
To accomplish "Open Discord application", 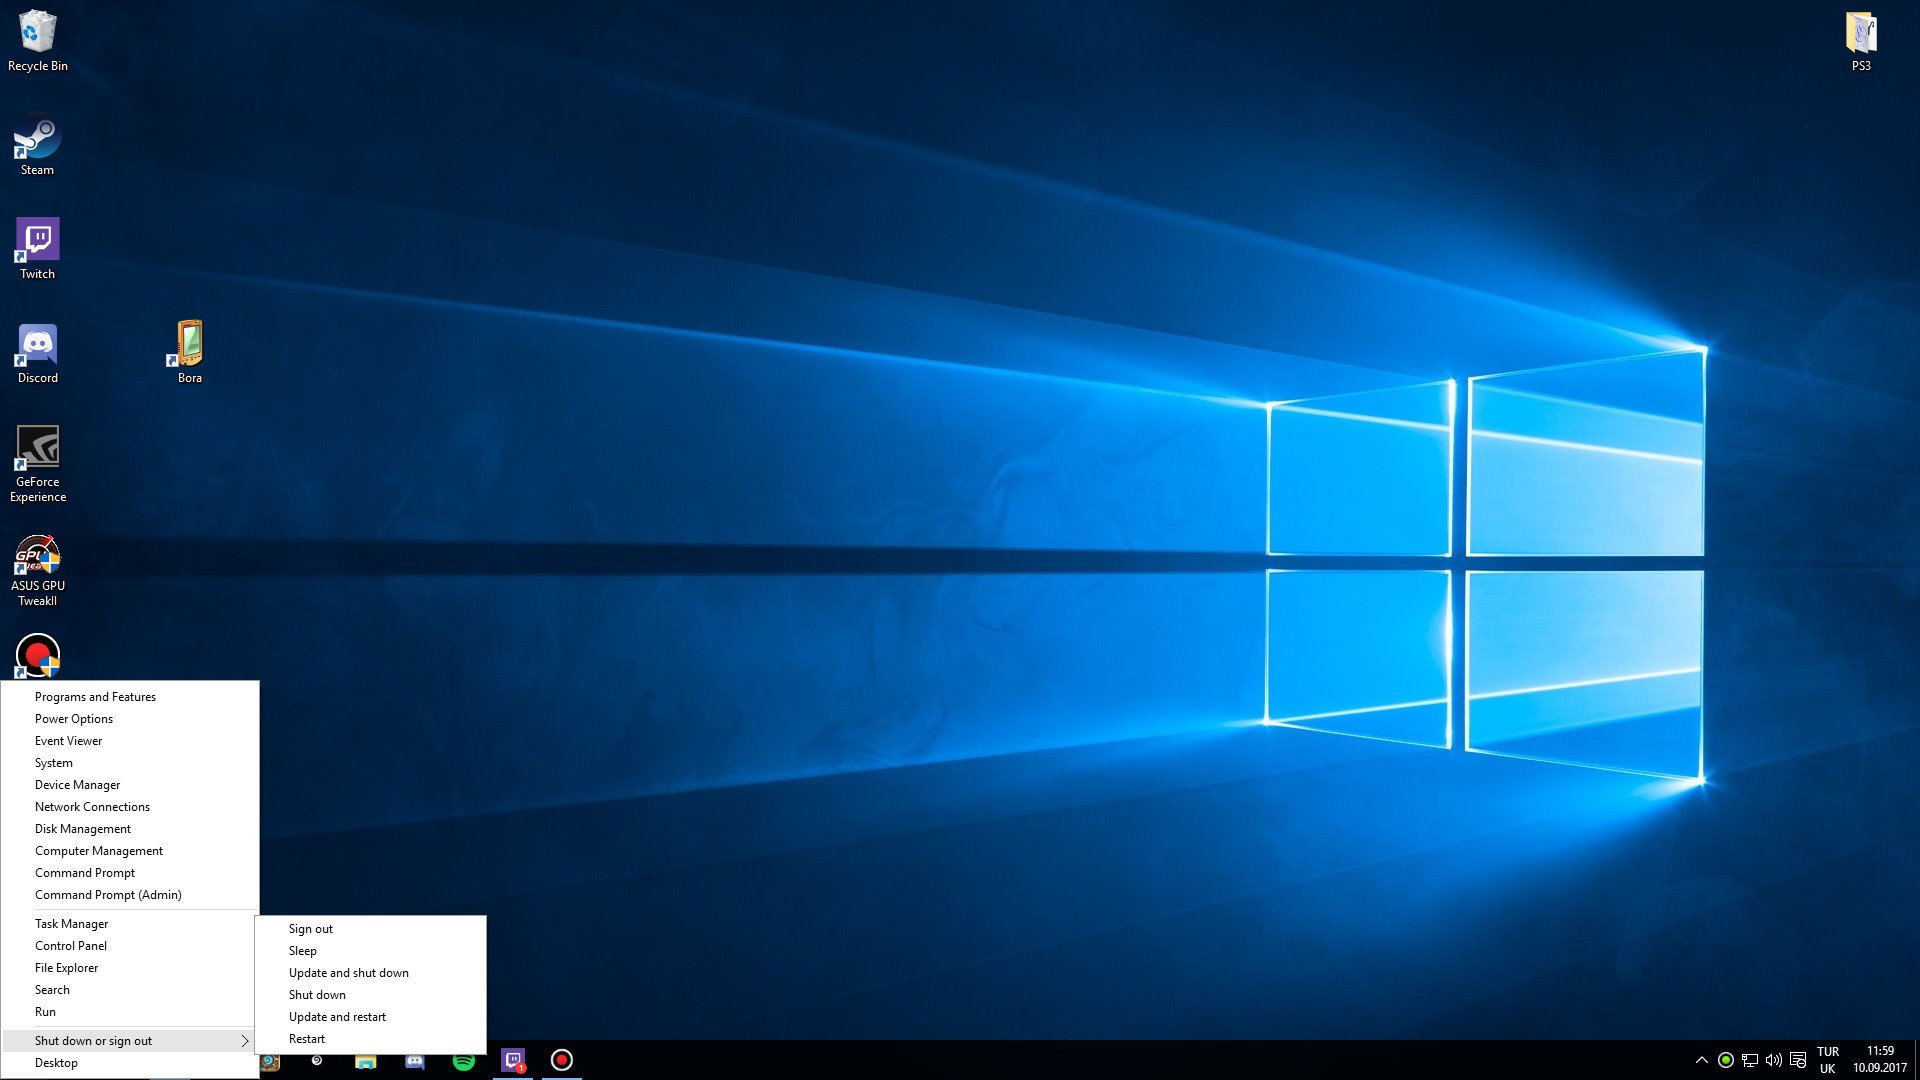I will click(36, 344).
